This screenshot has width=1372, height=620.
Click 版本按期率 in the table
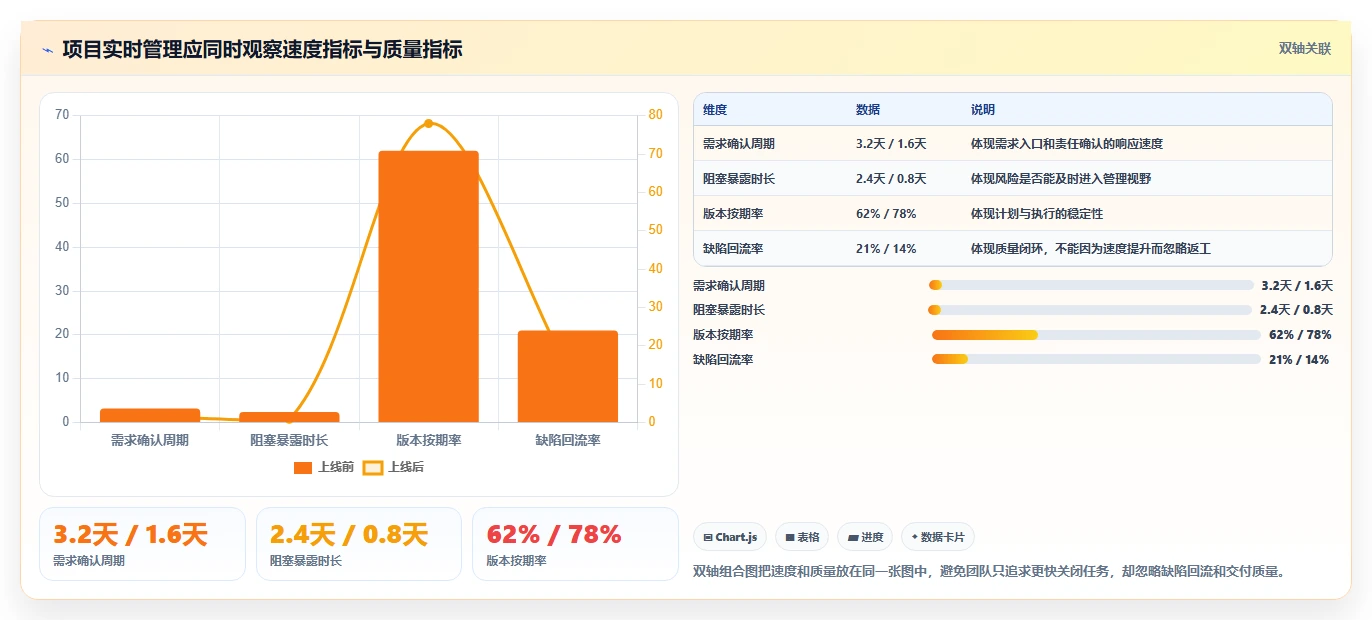733,214
